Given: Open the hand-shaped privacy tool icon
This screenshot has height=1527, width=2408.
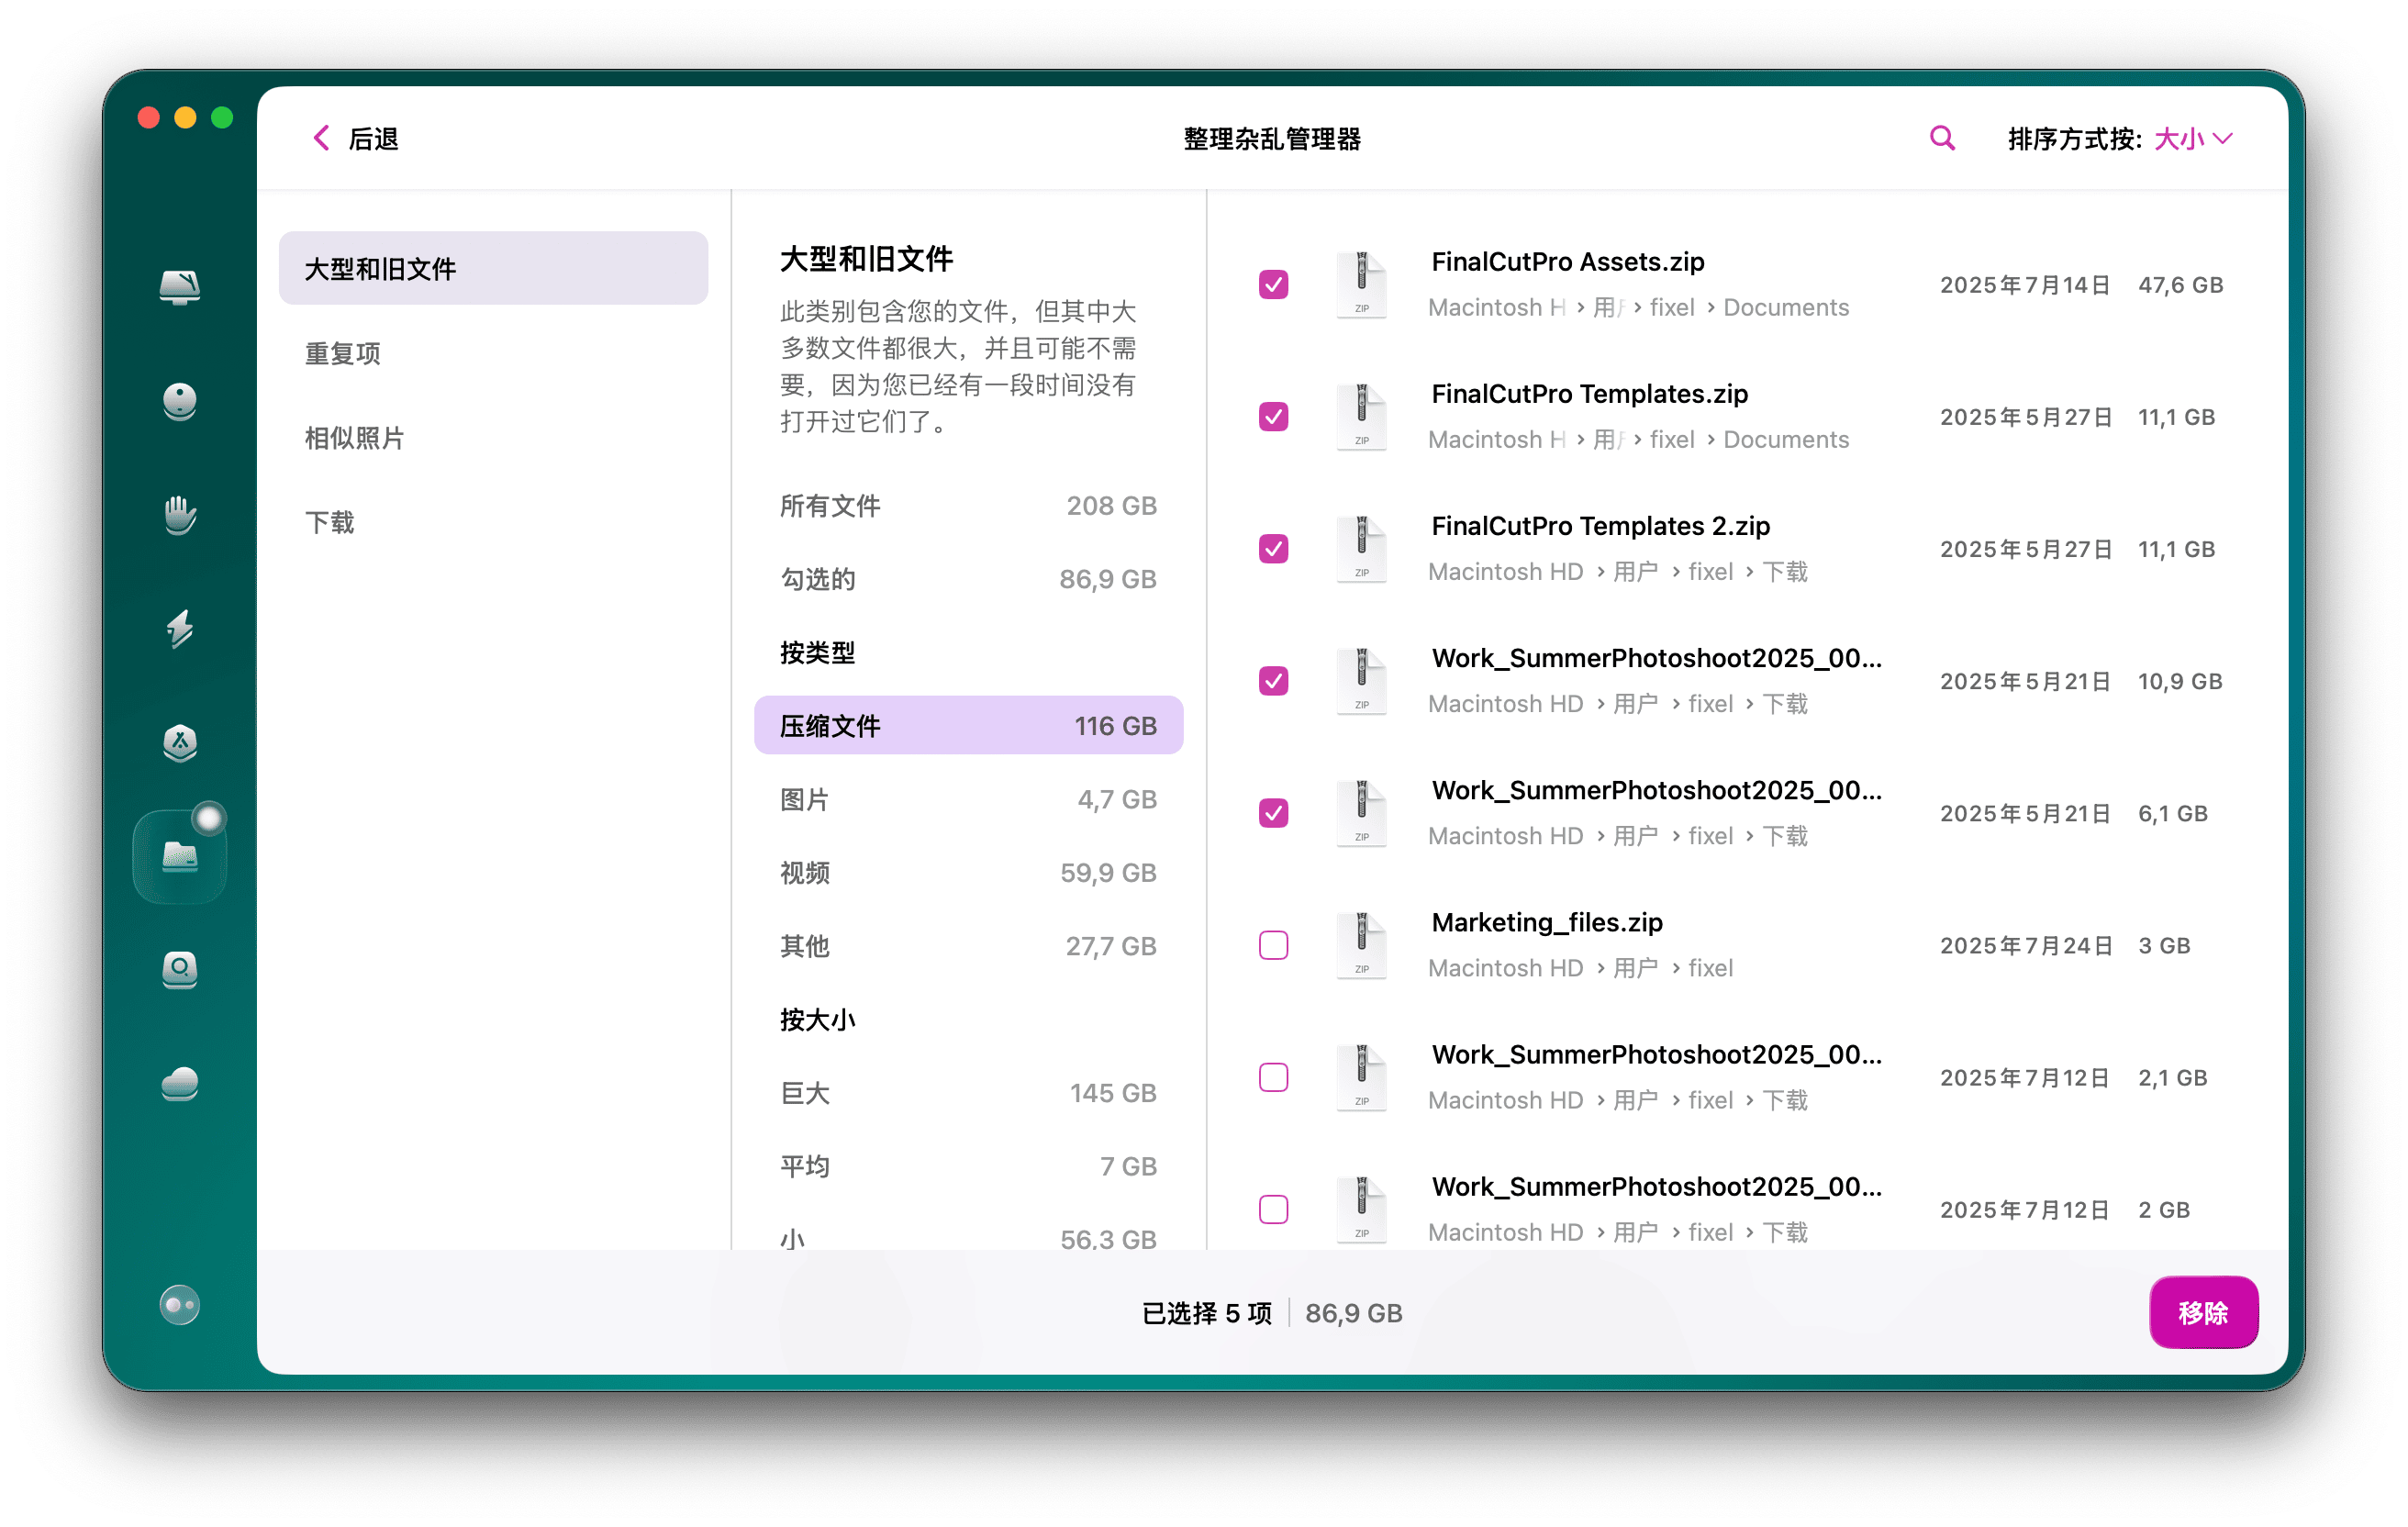Looking at the screenshot, I should tap(180, 516).
